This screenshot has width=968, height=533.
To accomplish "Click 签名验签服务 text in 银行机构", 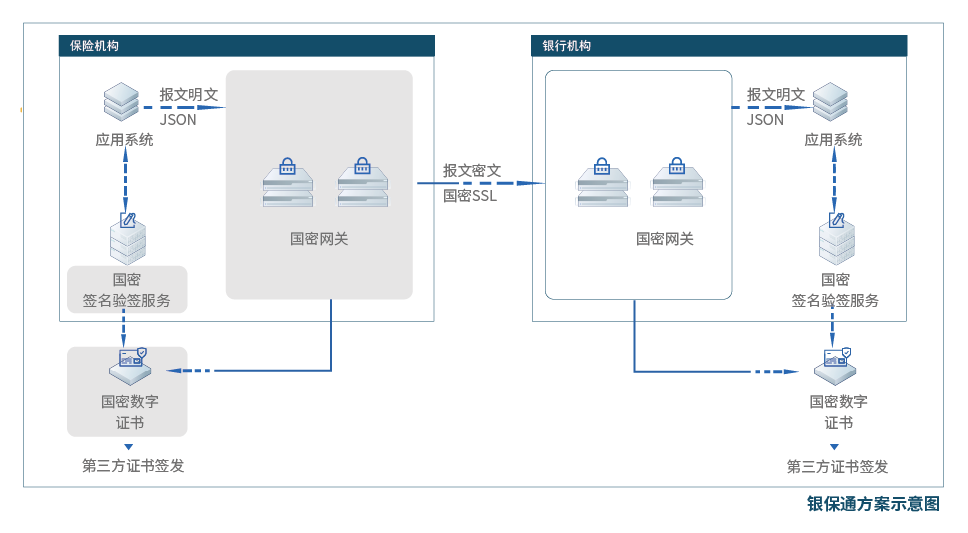I will [x=835, y=301].
